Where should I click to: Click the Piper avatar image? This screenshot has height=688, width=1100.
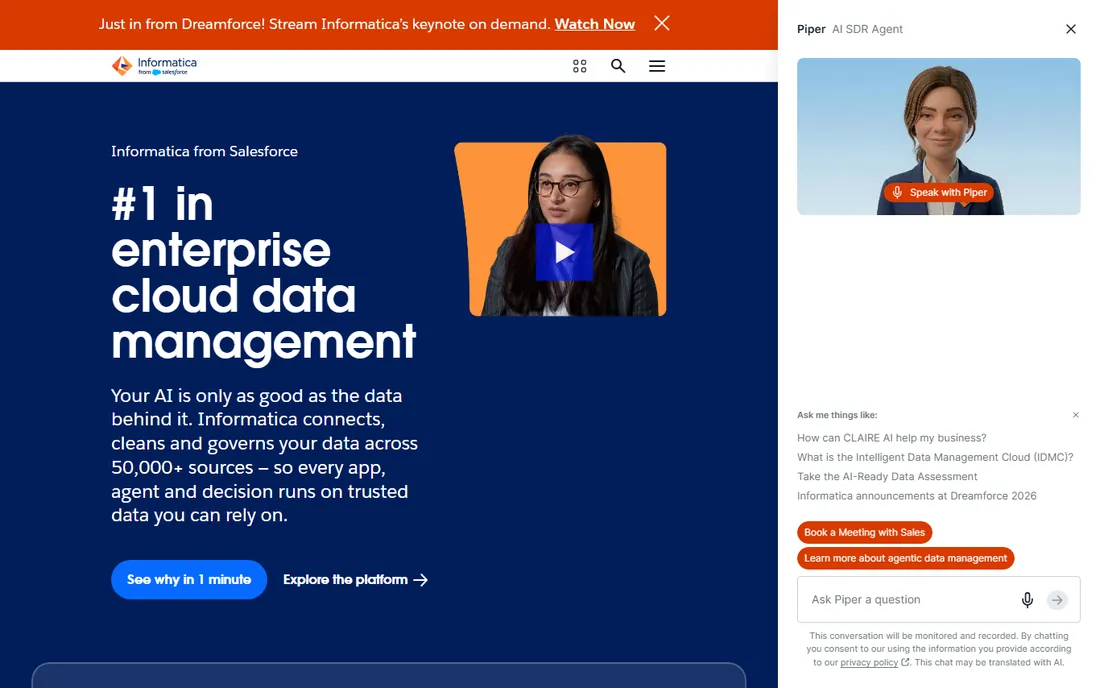point(939,136)
